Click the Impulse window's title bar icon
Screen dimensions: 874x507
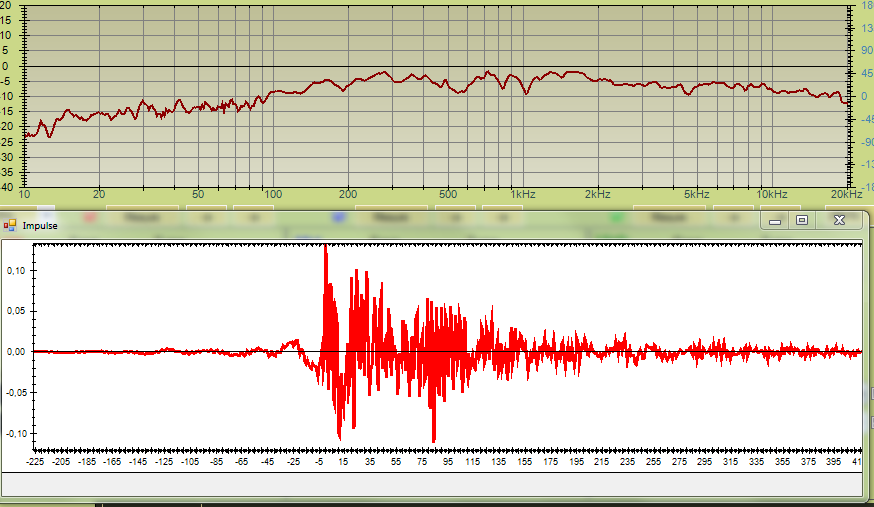tap(9, 226)
